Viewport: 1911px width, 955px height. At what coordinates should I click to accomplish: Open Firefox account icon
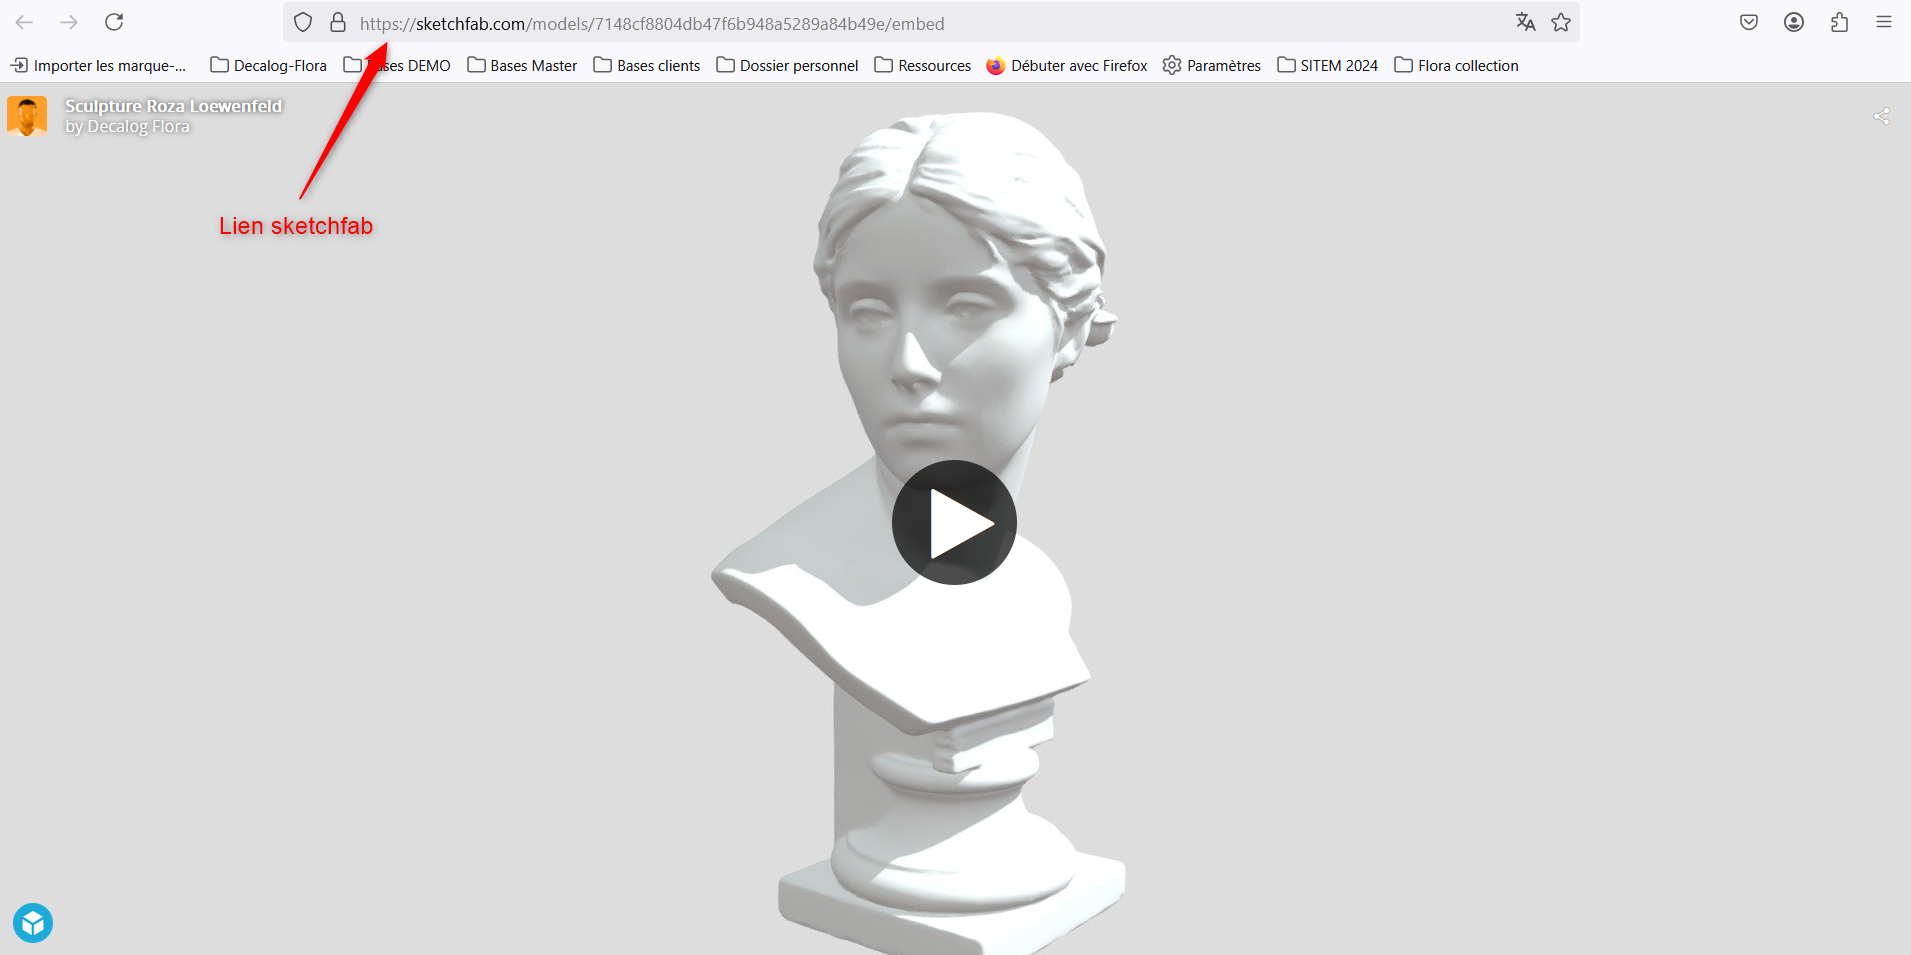tap(1794, 22)
